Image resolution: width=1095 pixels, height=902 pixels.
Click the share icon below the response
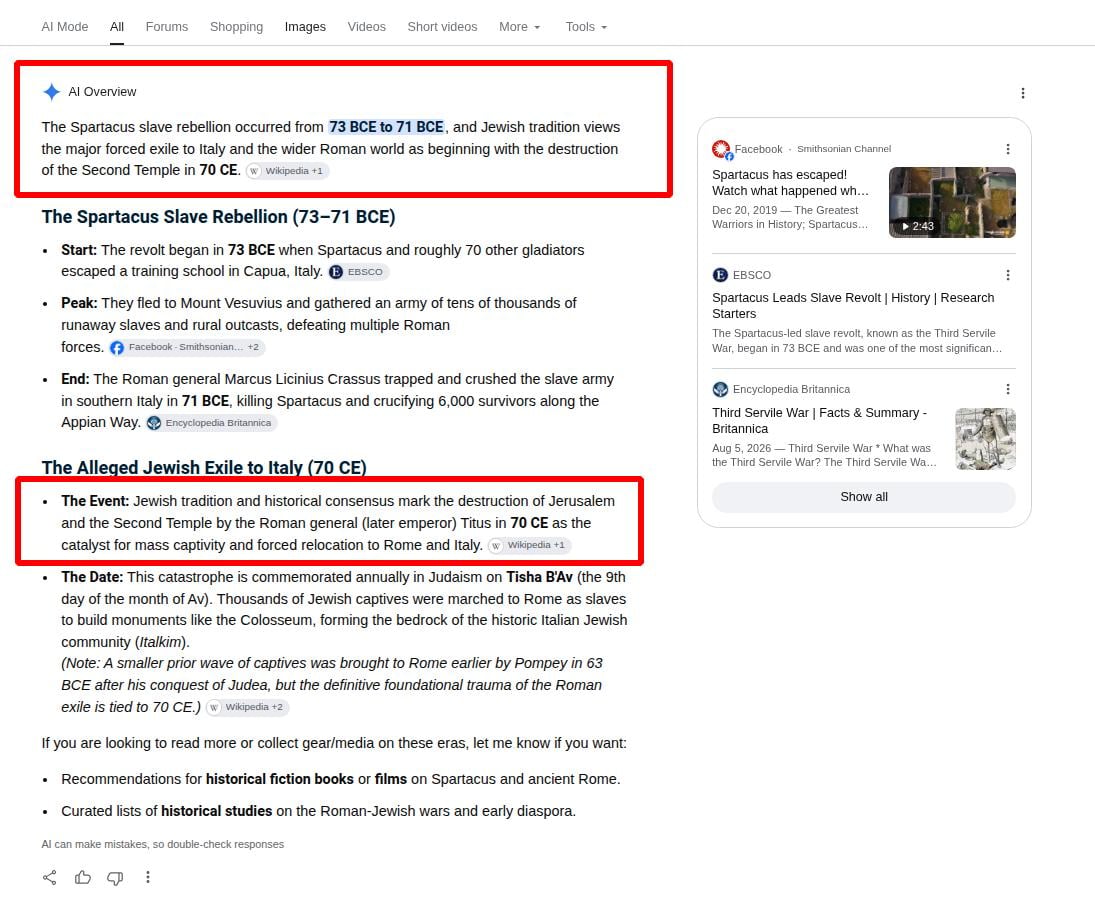50,878
